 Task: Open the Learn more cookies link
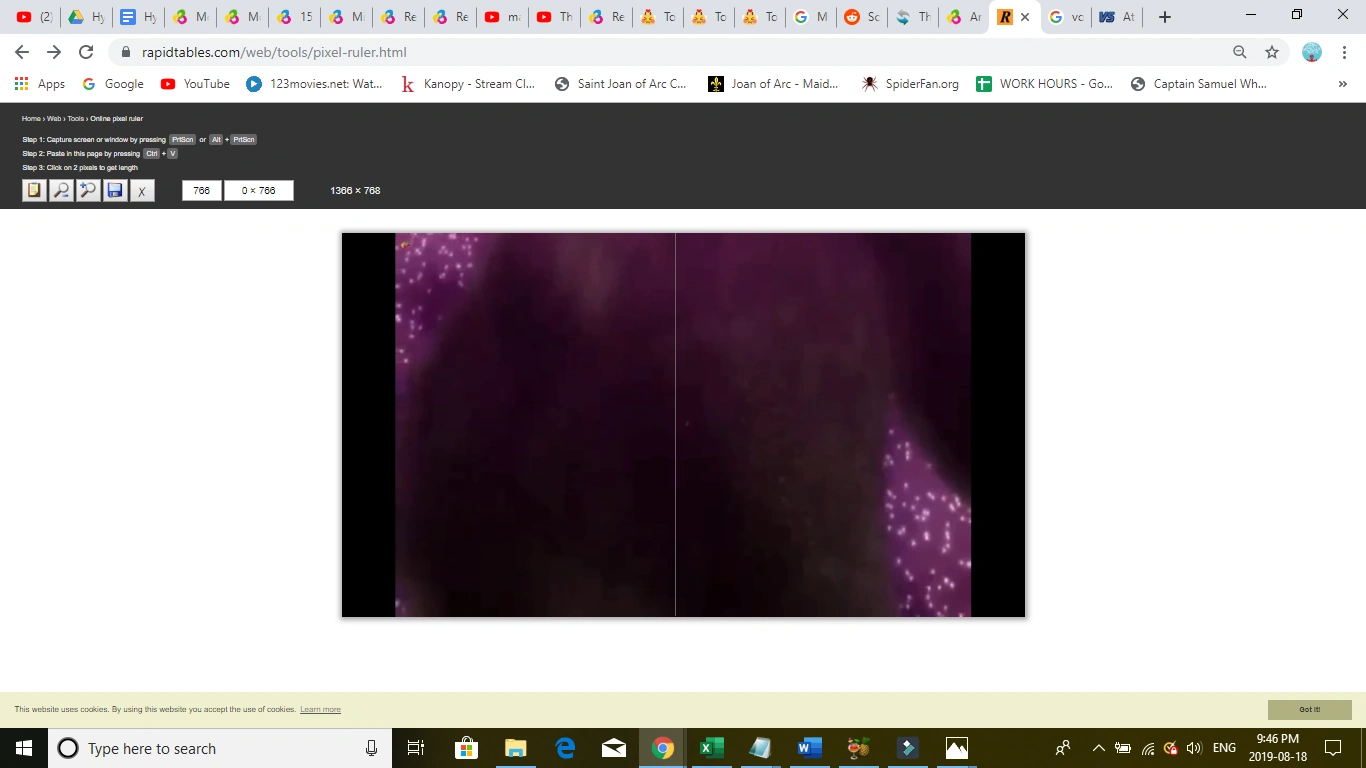pos(320,710)
